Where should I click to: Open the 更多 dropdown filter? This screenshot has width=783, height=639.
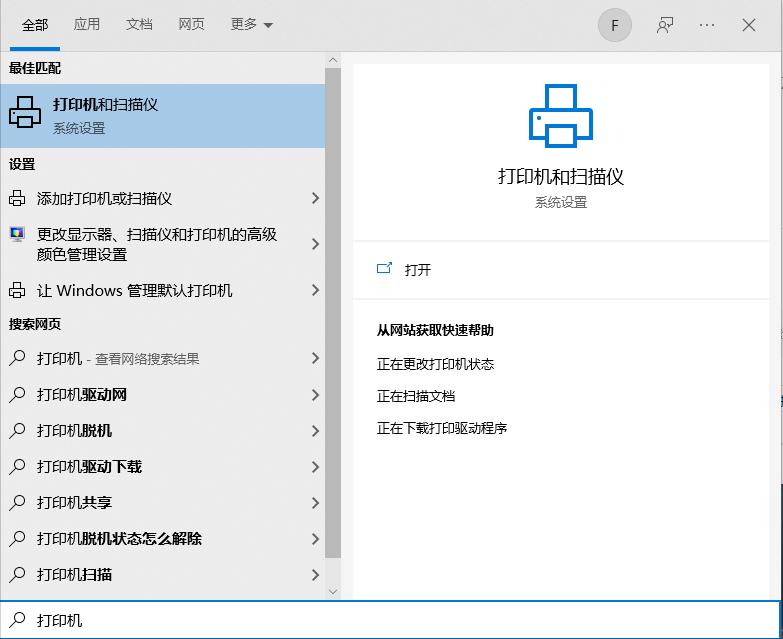251,24
